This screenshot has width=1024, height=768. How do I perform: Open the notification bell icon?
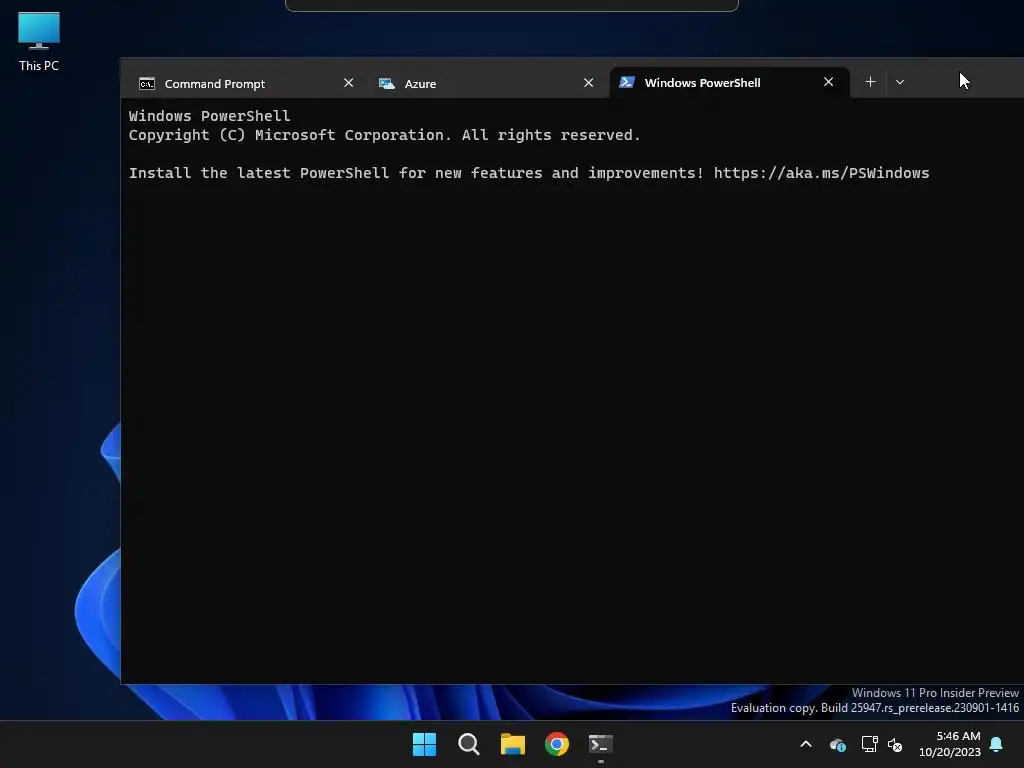(996, 744)
